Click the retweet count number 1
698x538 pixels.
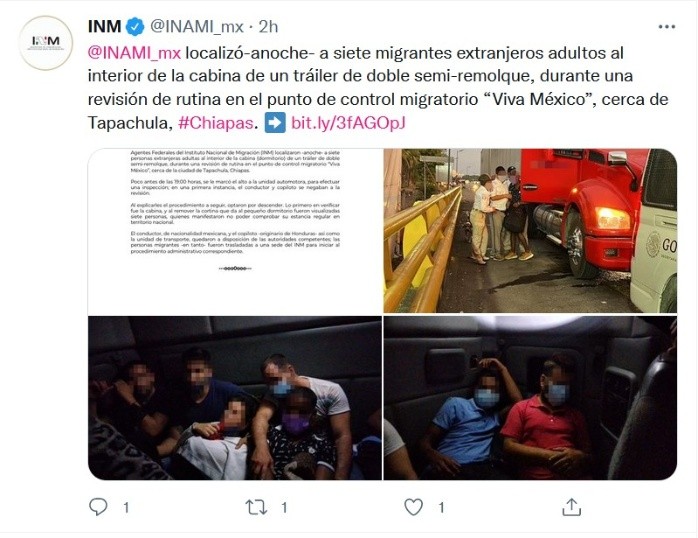pos(284,507)
